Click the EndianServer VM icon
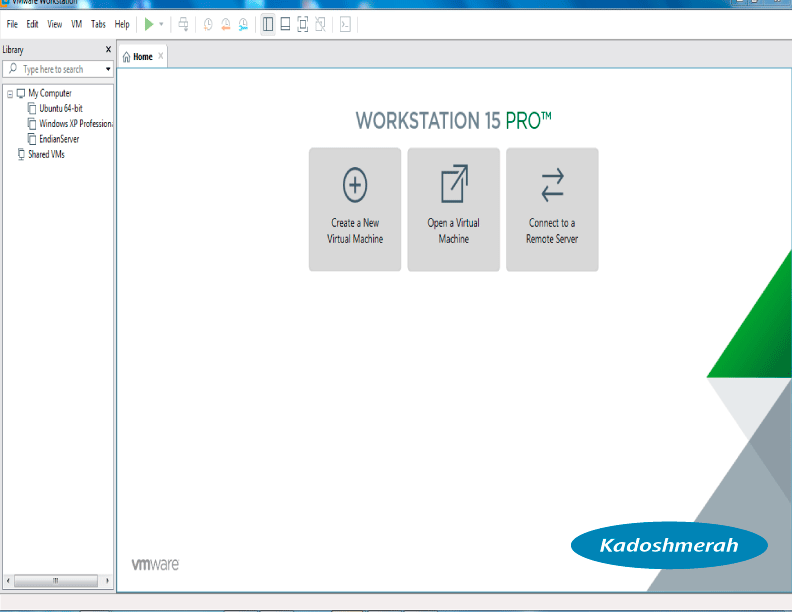The width and height of the screenshot is (792, 612). point(32,139)
